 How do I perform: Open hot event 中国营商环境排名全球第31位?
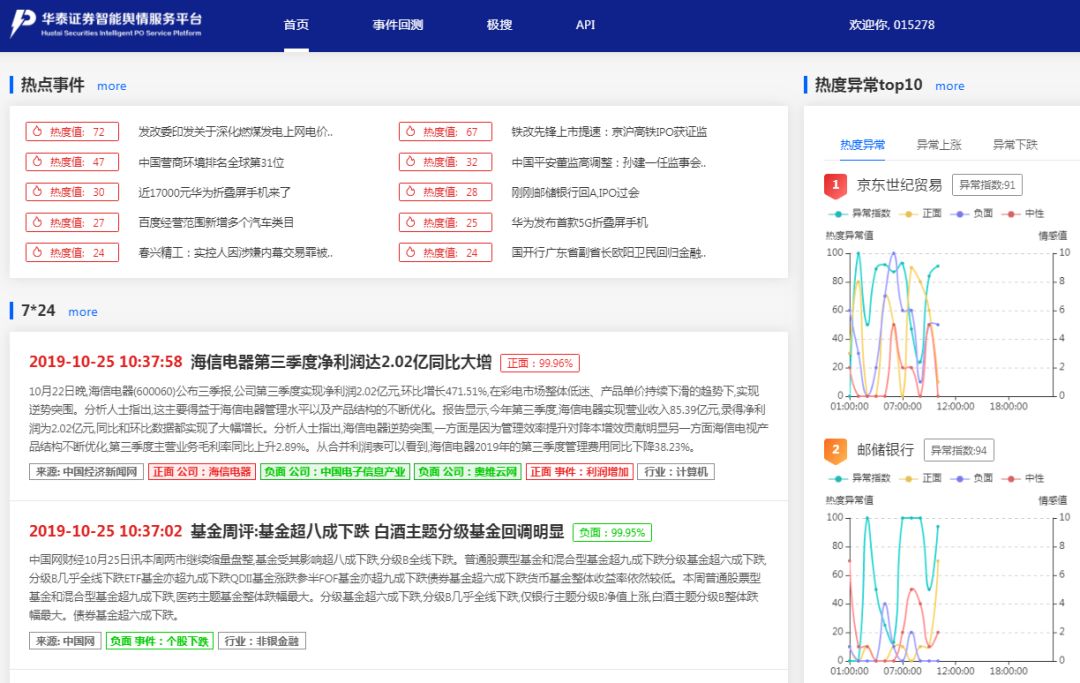211,162
